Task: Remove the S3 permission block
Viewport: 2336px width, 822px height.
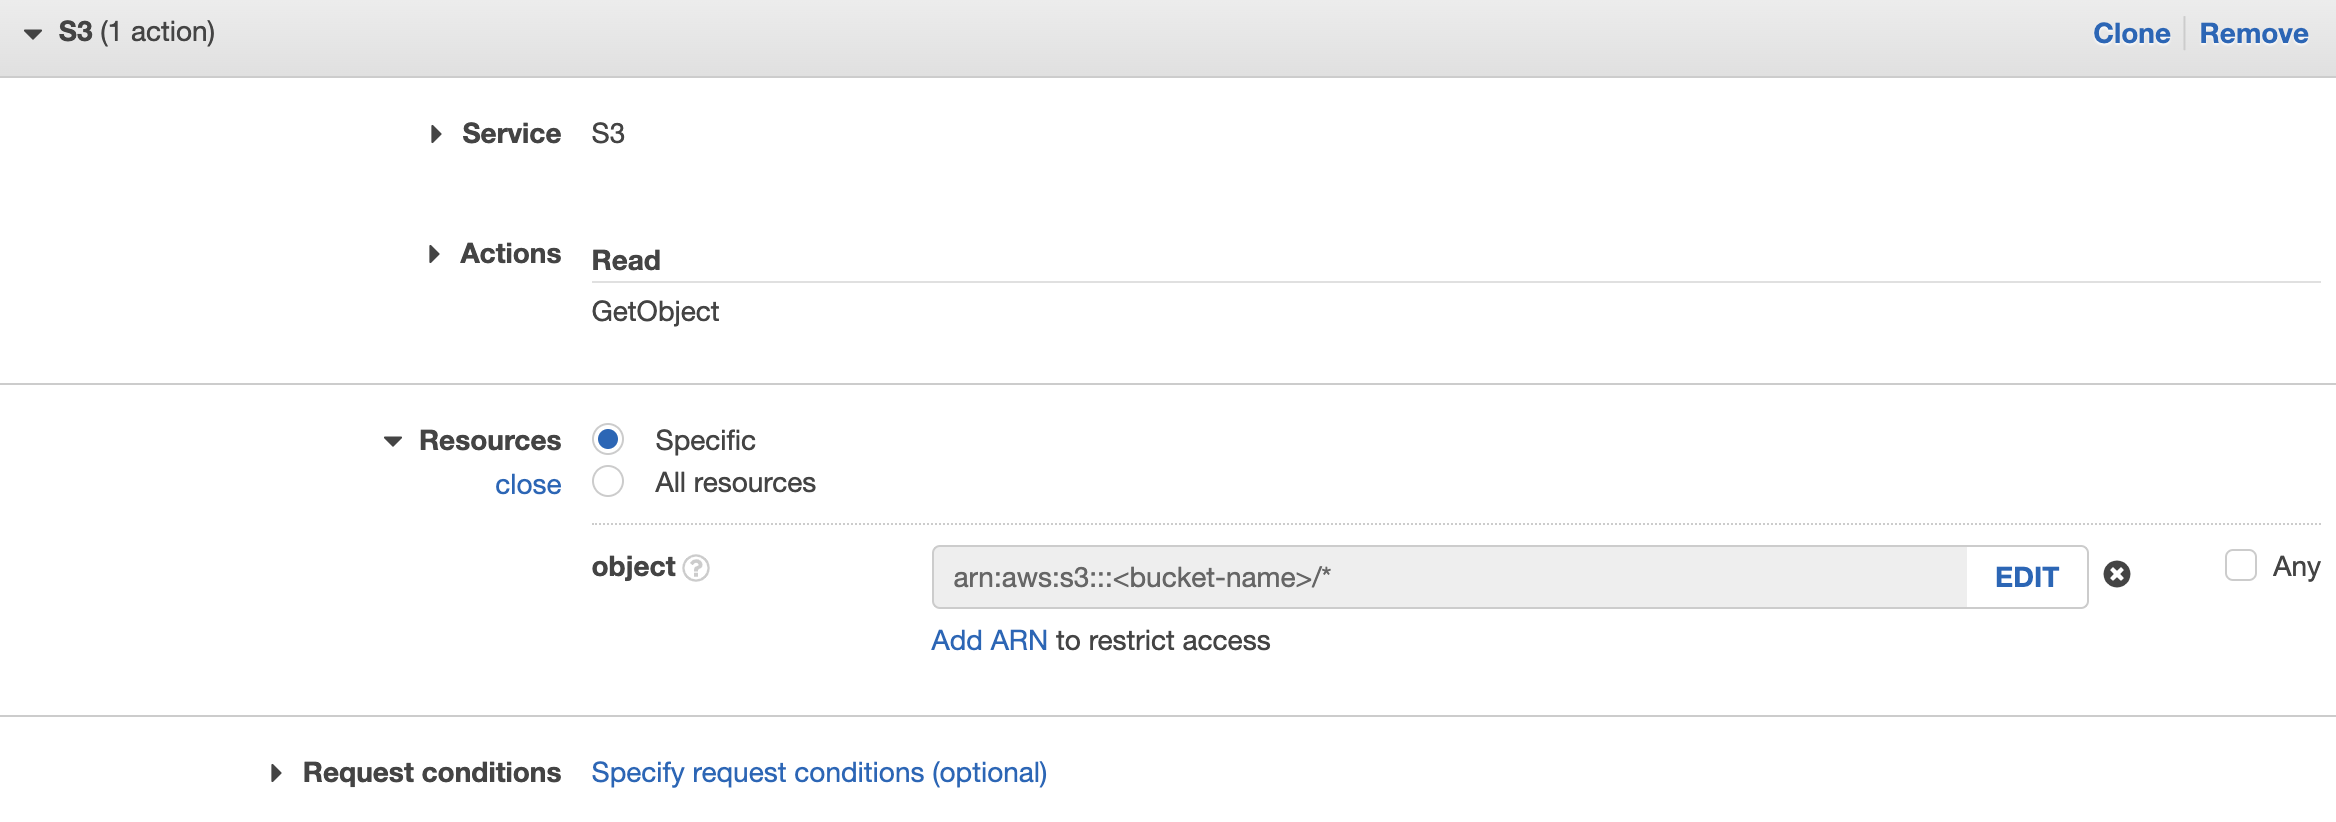Action: 2253,34
